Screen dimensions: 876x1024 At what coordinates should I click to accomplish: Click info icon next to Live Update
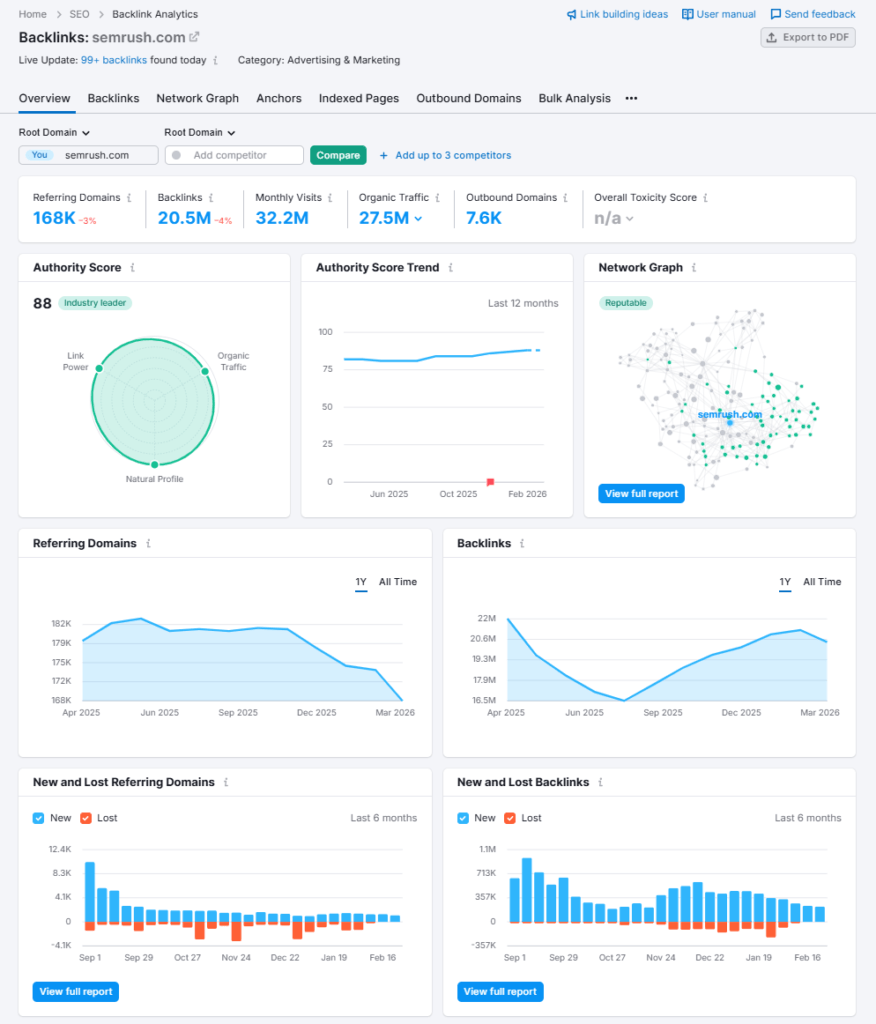[216, 60]
